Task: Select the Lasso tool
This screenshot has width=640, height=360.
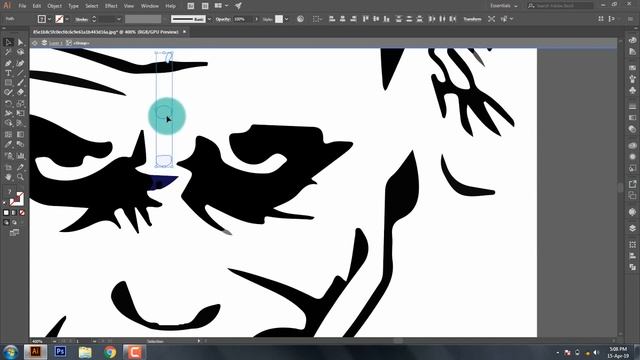Action: 20,52
